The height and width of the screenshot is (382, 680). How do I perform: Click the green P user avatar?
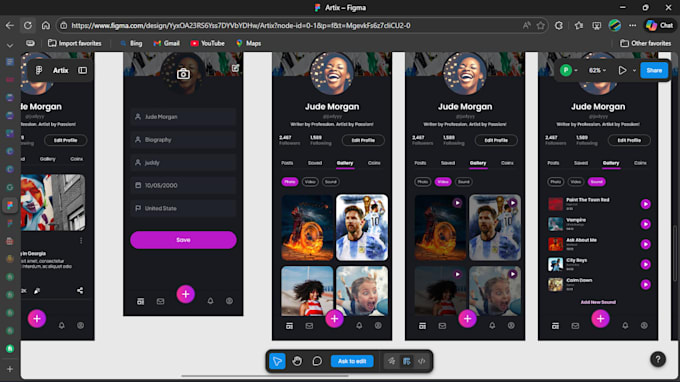[x=566, y=70]
